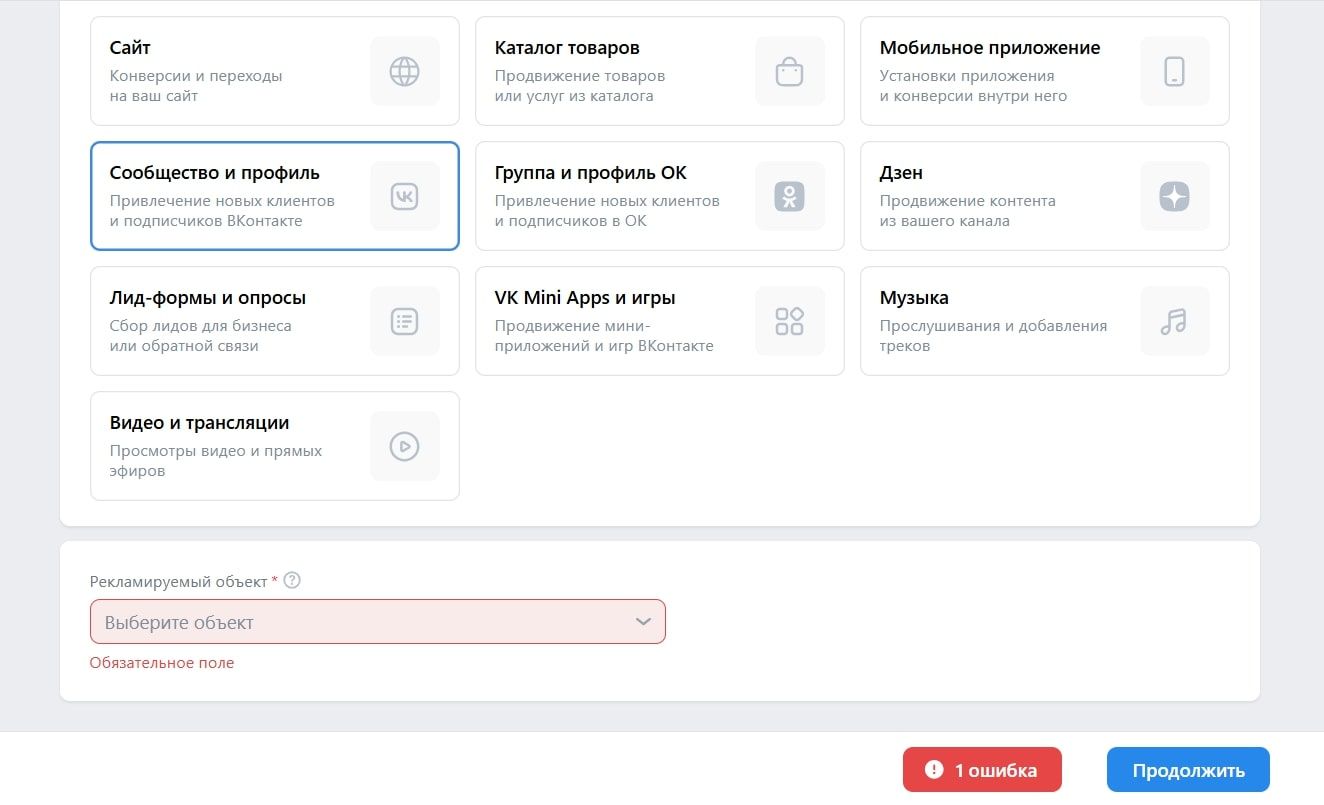This screenshot has width=1324, height=805.
Task: Click the smartphone icon for Мобильное приложение
Action: [x=1174, y=71]
